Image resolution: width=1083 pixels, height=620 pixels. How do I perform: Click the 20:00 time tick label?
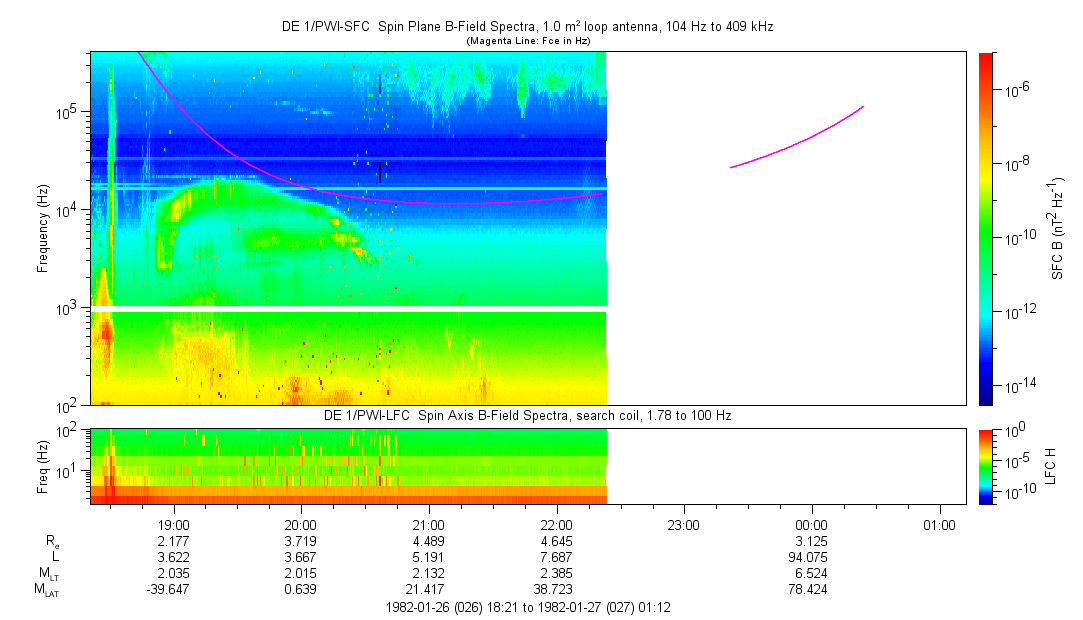(x=301, y=525)
